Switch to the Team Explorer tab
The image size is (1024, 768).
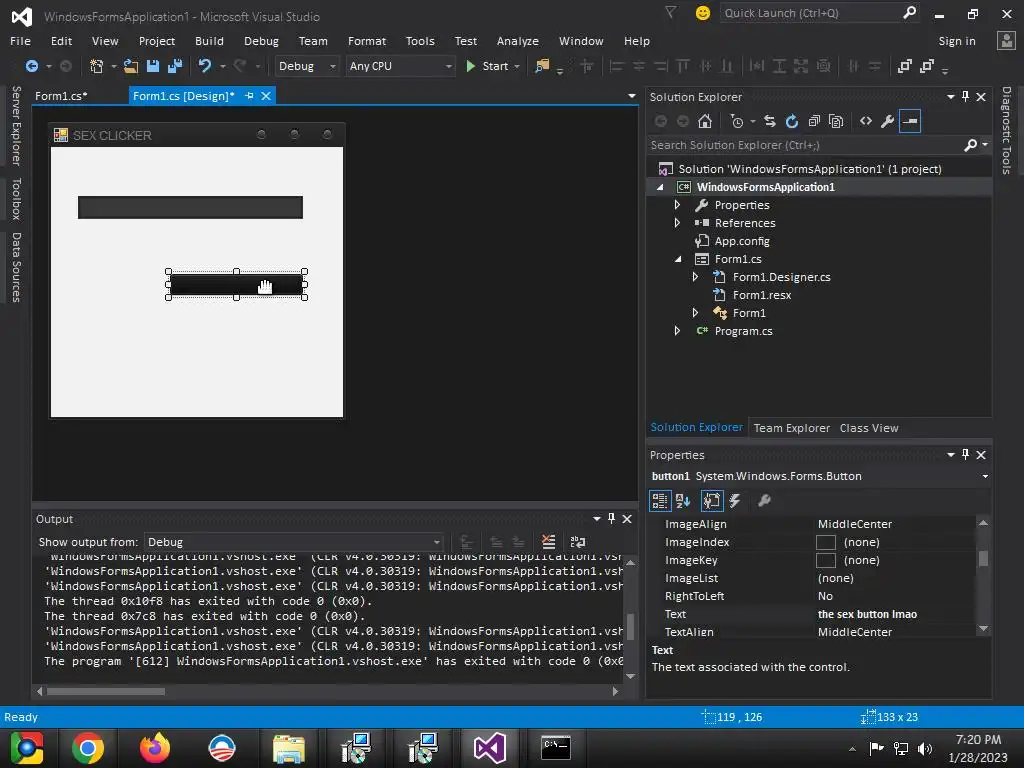[792, 428]
